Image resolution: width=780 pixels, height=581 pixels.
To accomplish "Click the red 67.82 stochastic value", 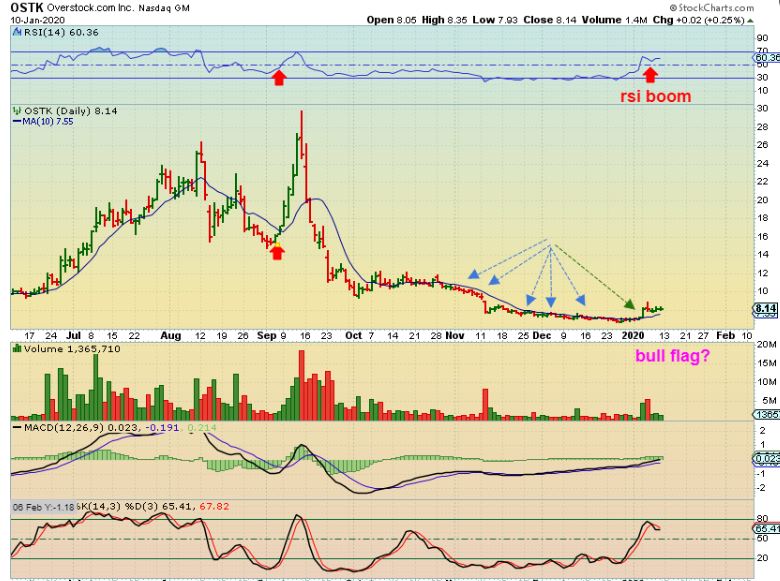I will (214, 506).
